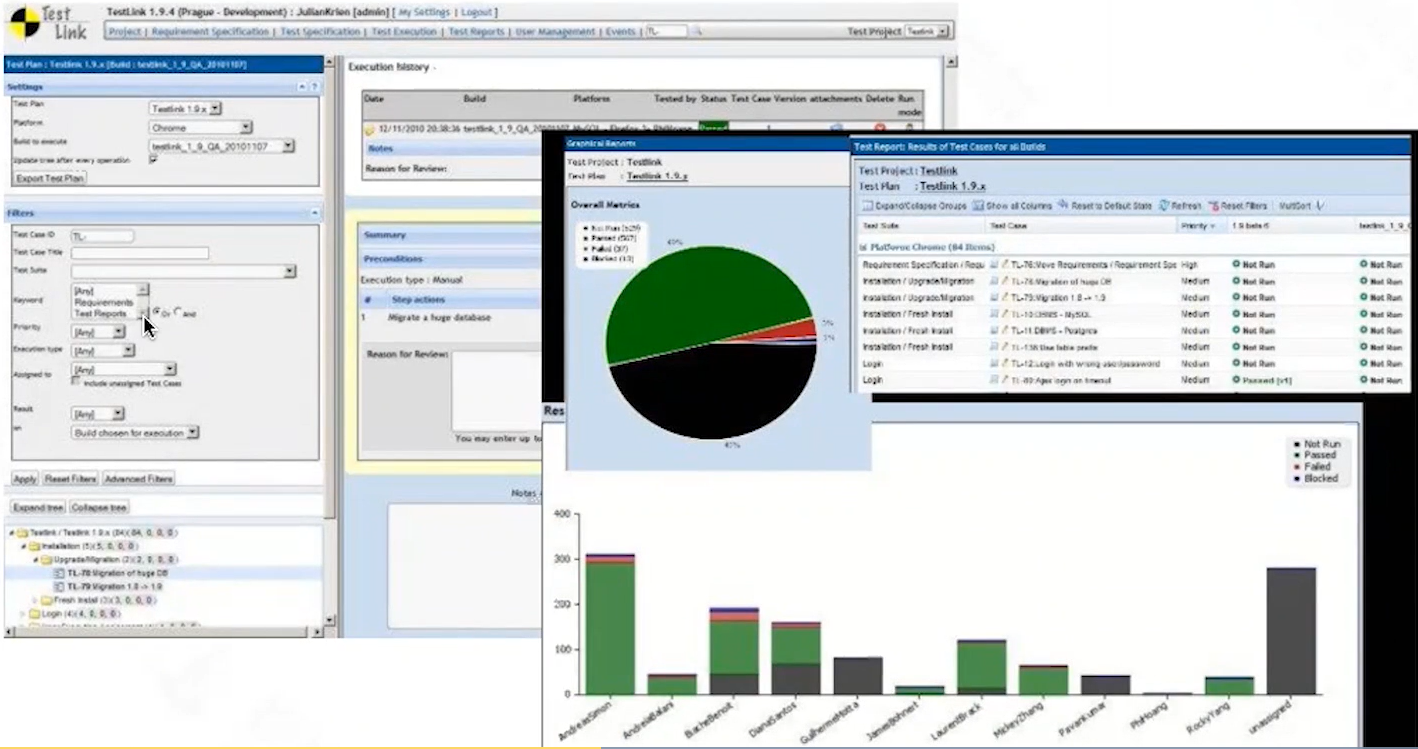Open the Execution type filter dropdown
The width and height of the screenshot is (1418, 749).
[x=102, y=351]
